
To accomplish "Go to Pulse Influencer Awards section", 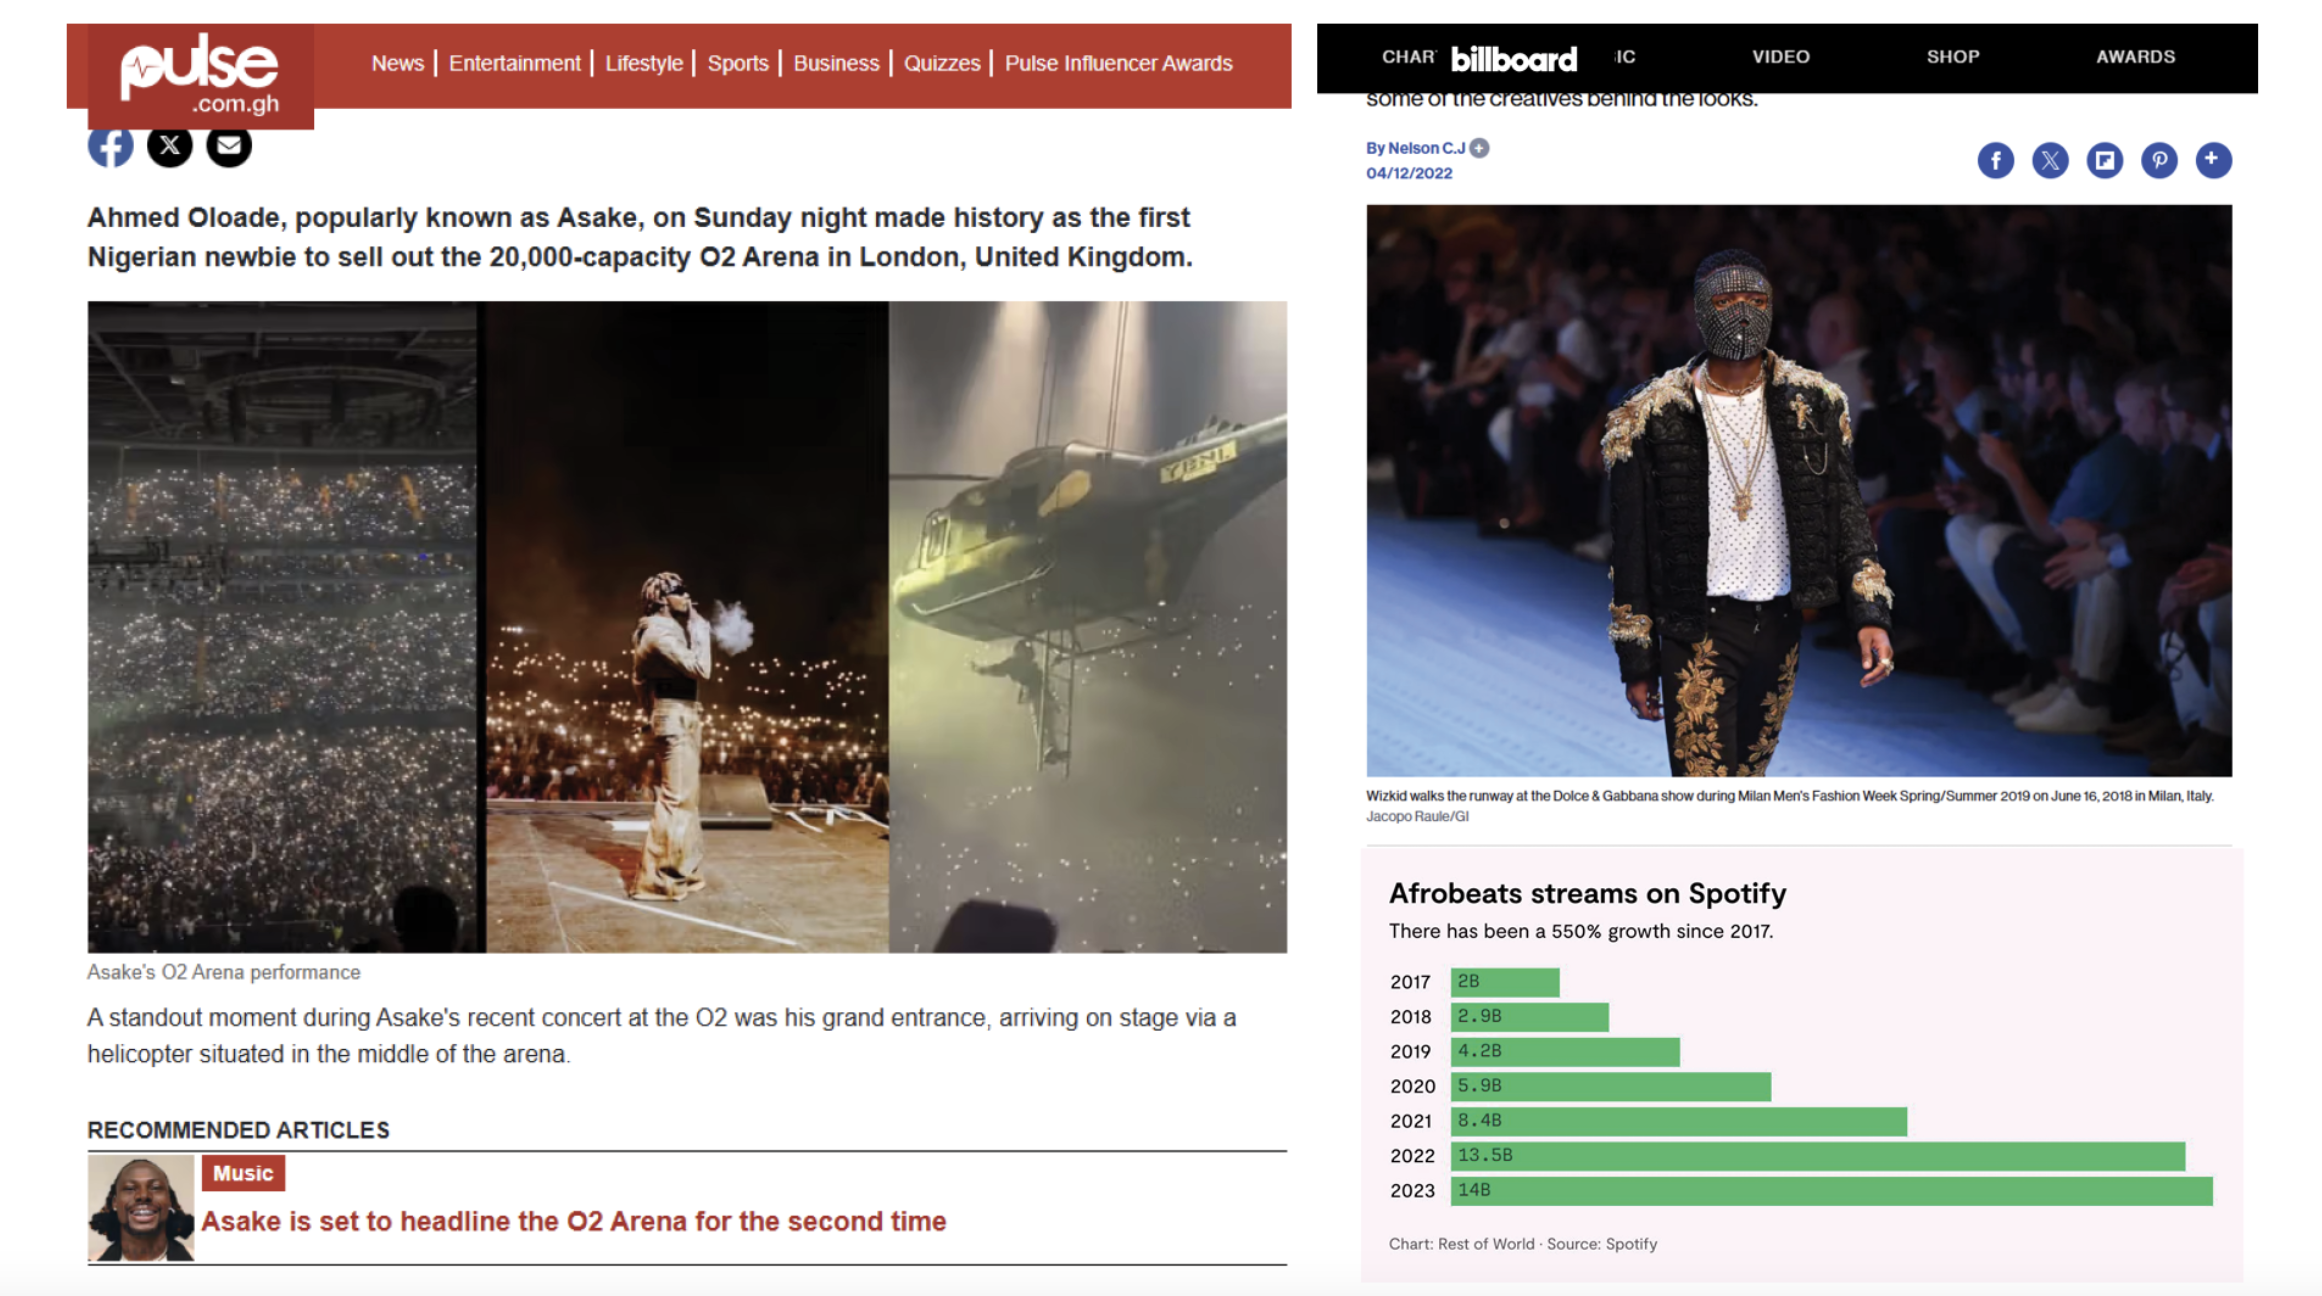I will click(1118, 63).
